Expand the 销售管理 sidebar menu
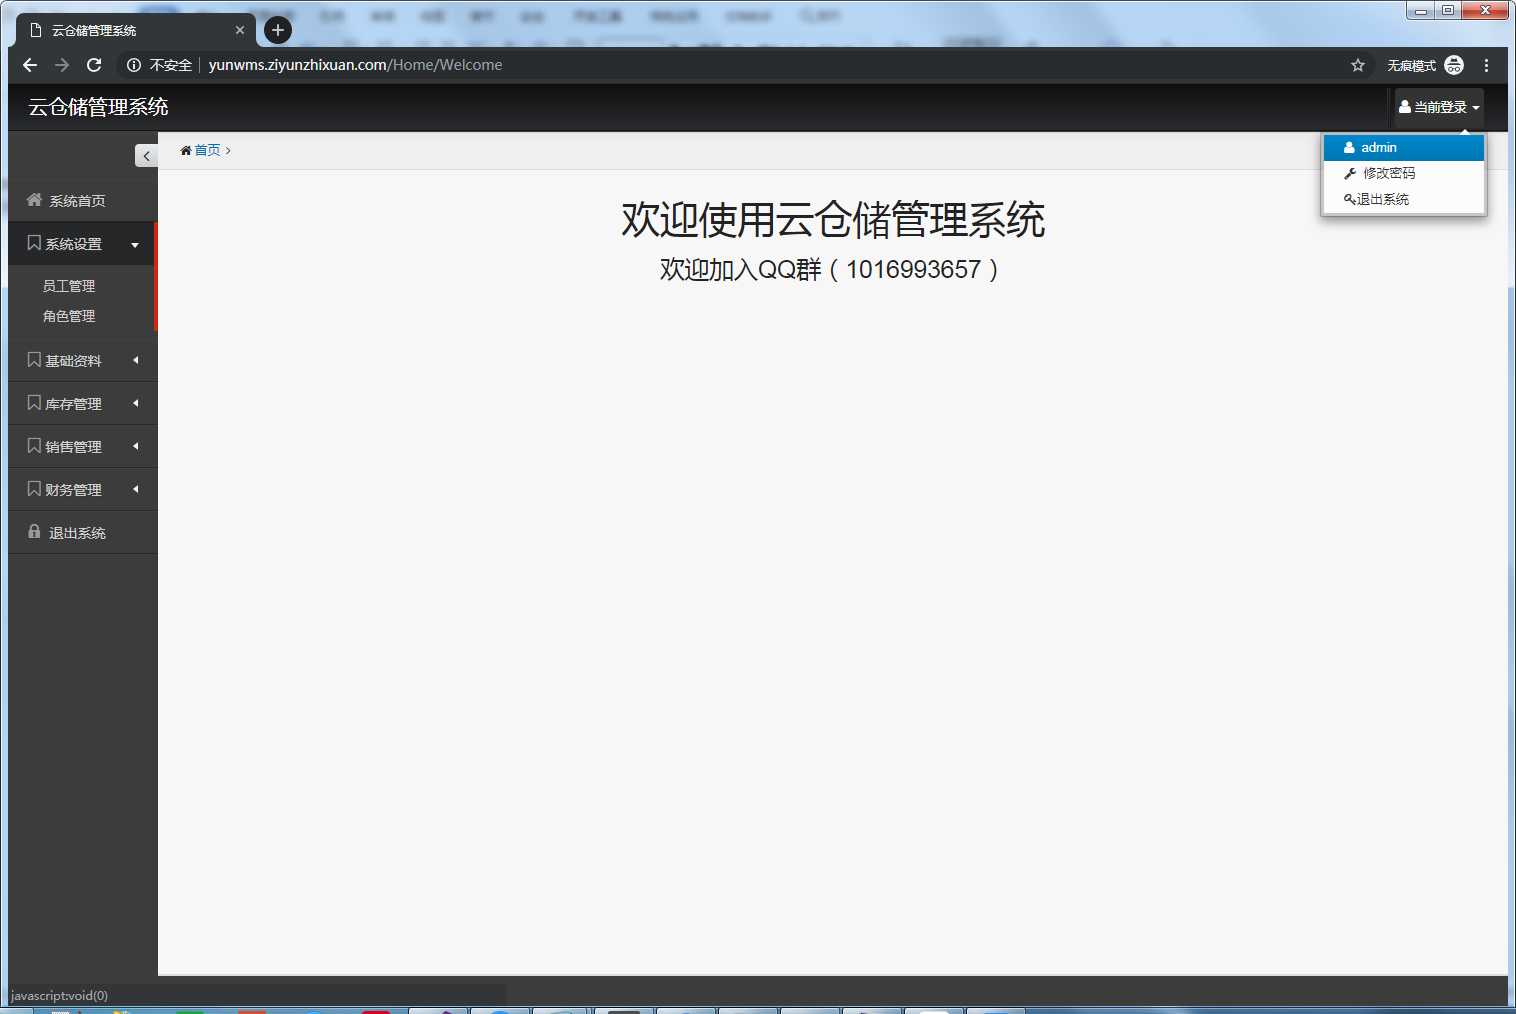The width and height of the screenshot is (1516, 1014). (x=83, y=446)
